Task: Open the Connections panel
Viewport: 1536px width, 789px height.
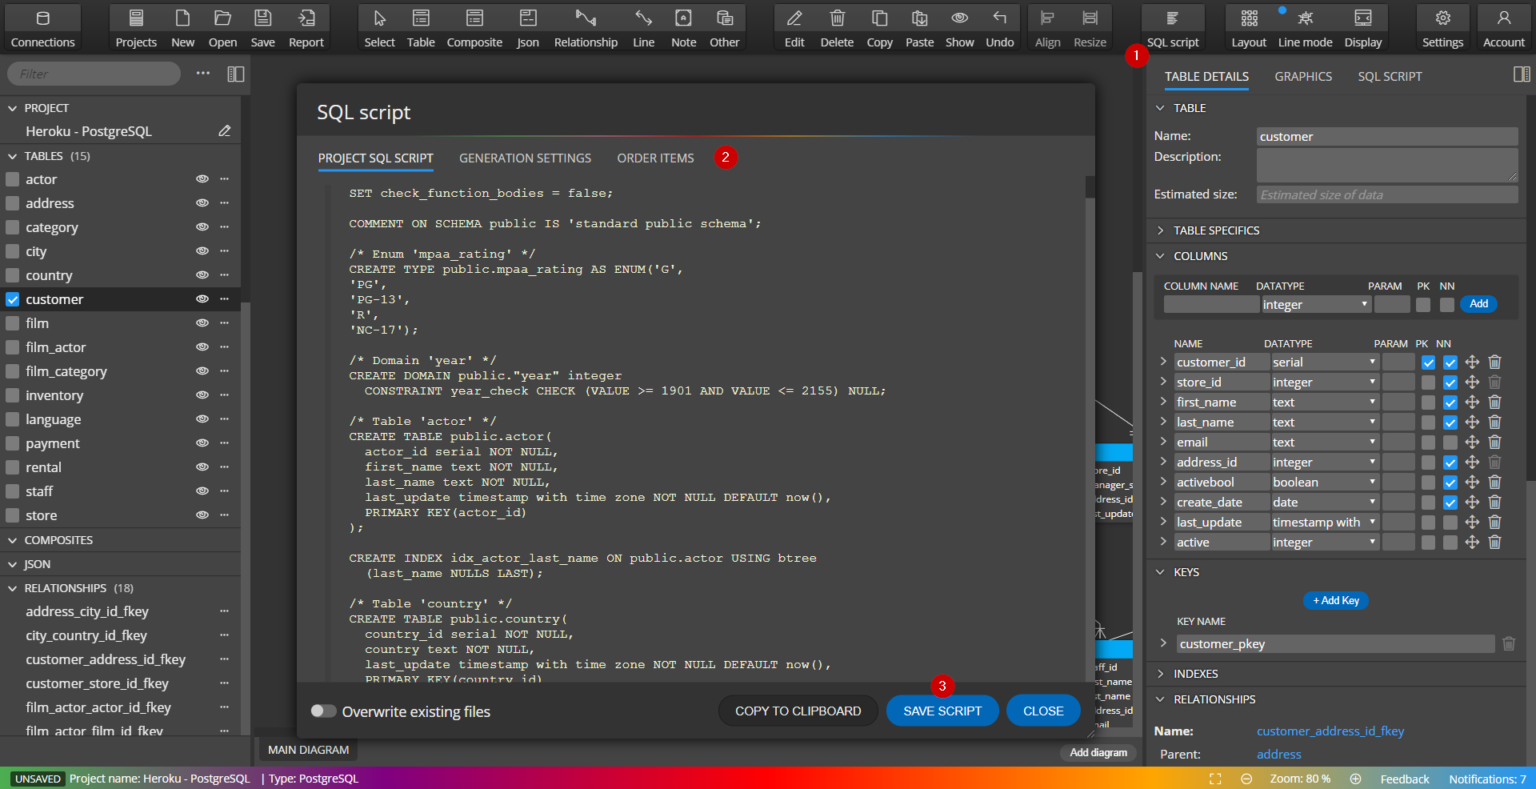Action: point(42,27)
